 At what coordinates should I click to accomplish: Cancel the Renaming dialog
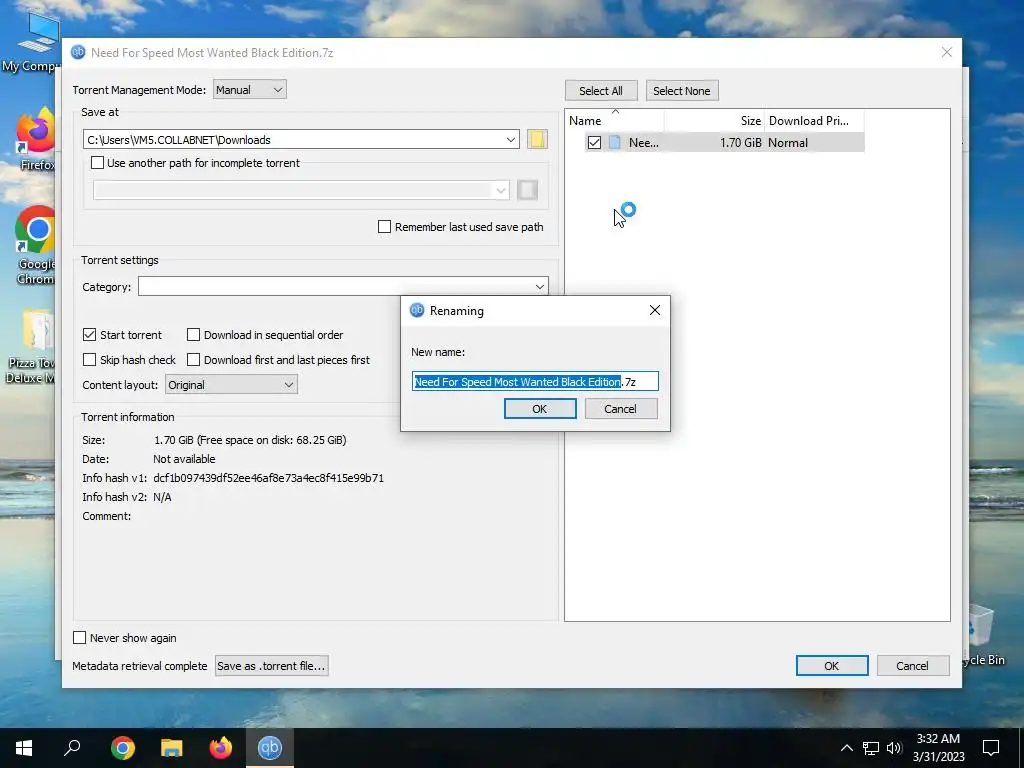coord(621,409)
